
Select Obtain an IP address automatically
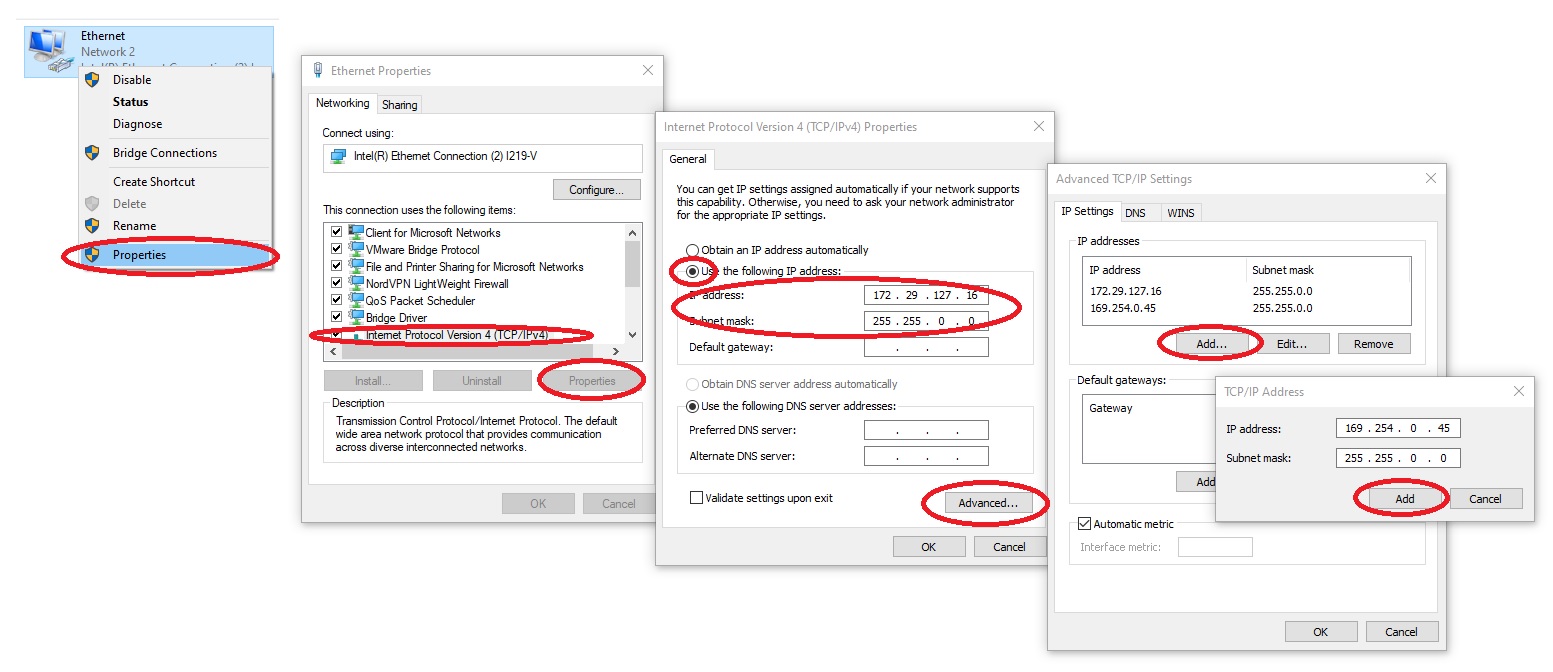(x=692, y=250)
